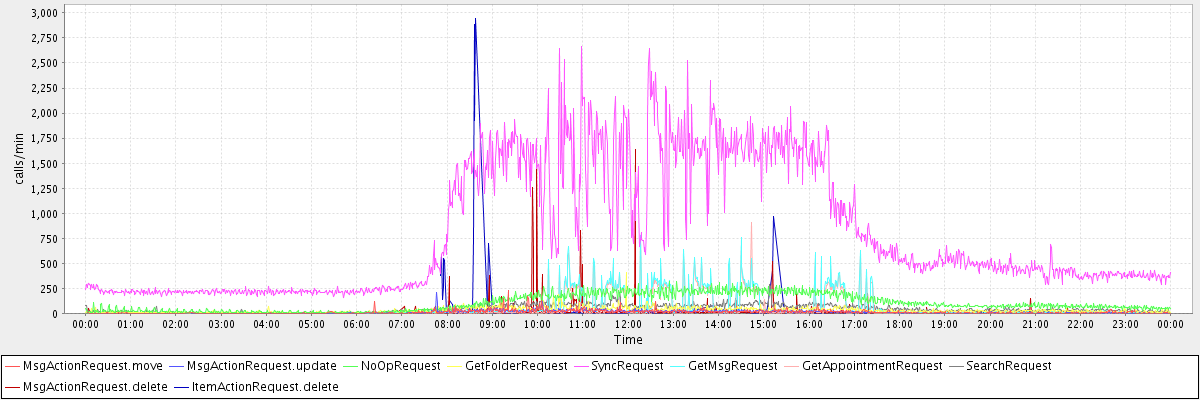This screenshot has height=400, width=1200.
Task: Click the 17:00 time axis tick label
Action: pos(854,324)
